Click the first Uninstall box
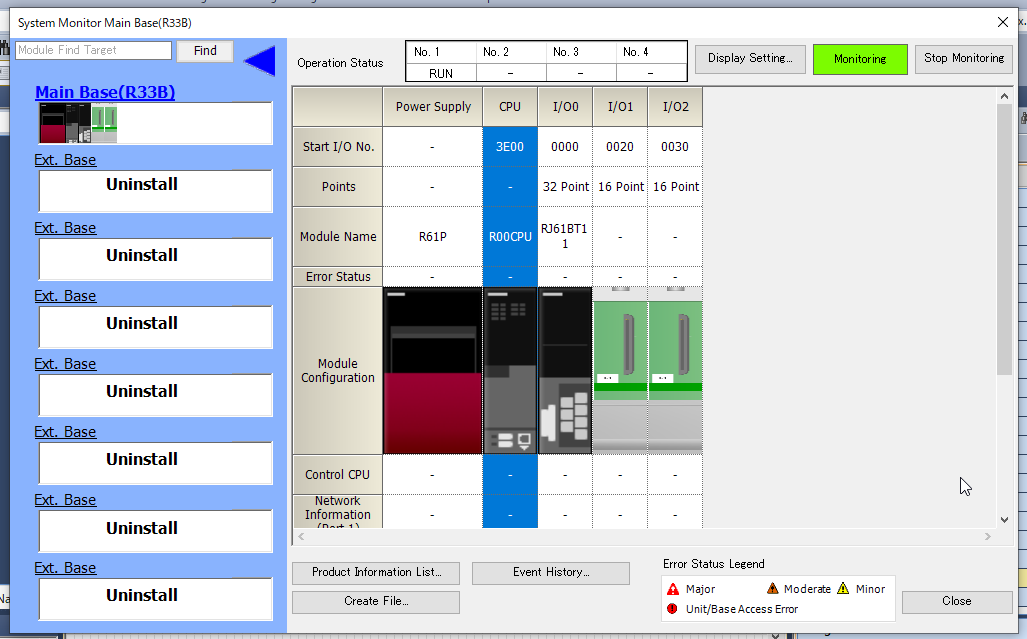Image resolution: width=1027 pixels, height=639 pixels. (156, 191)
